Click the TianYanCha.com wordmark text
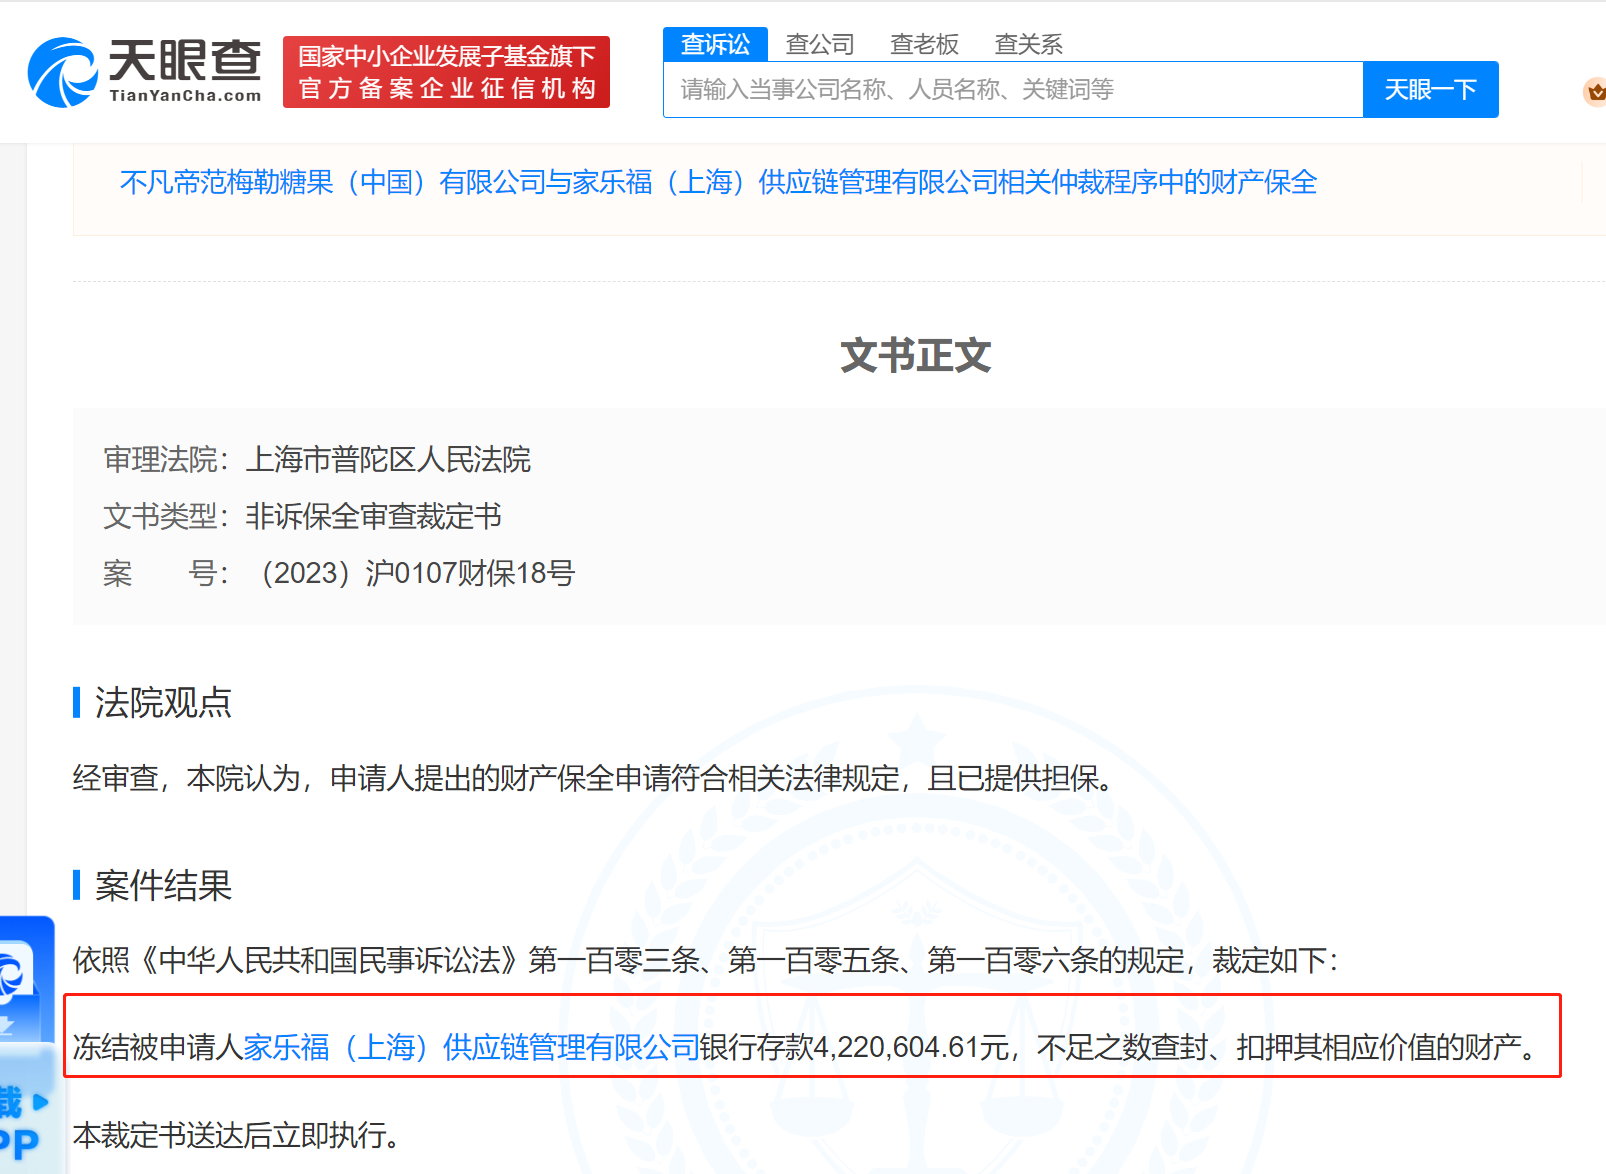Image resolution: width=1606 pixels, height=1174 pixels. tap(185, 96)
